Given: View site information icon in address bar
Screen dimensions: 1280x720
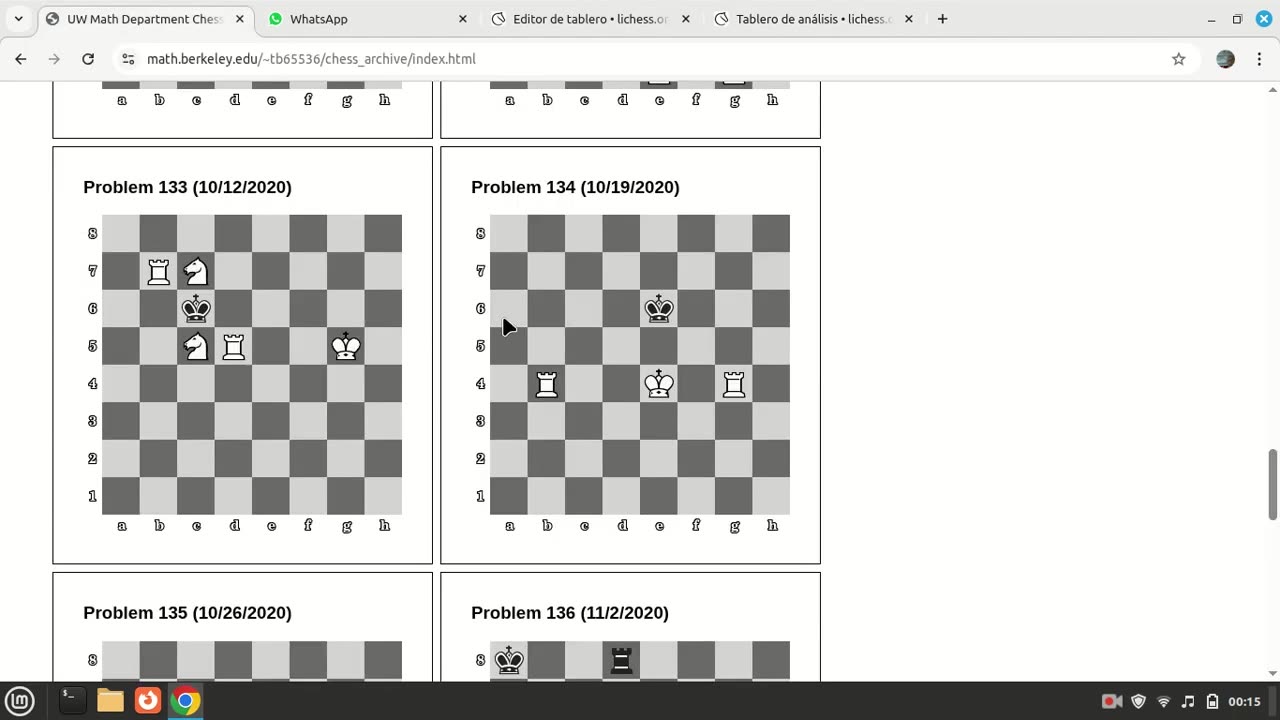Looking at the screenshot, I should point(128,59).
